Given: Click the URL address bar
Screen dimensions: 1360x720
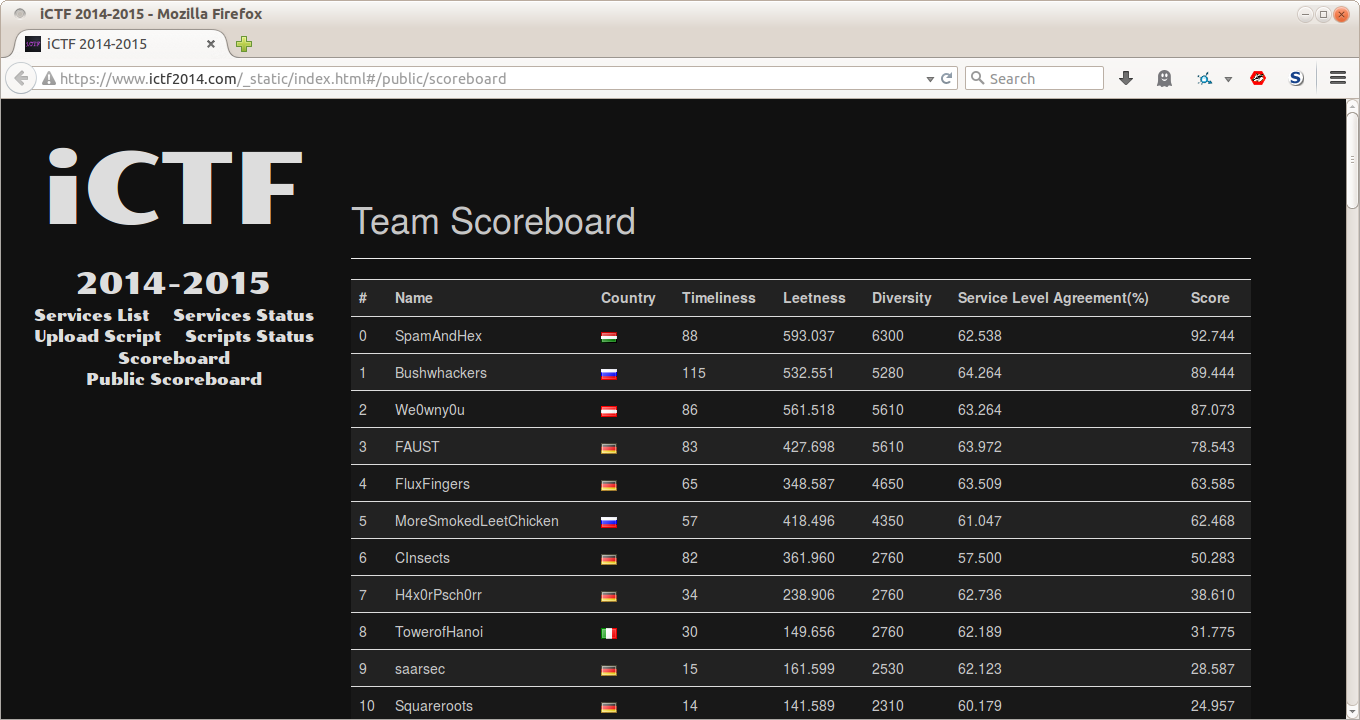Looking at the screenshot, I should [490, 79].
